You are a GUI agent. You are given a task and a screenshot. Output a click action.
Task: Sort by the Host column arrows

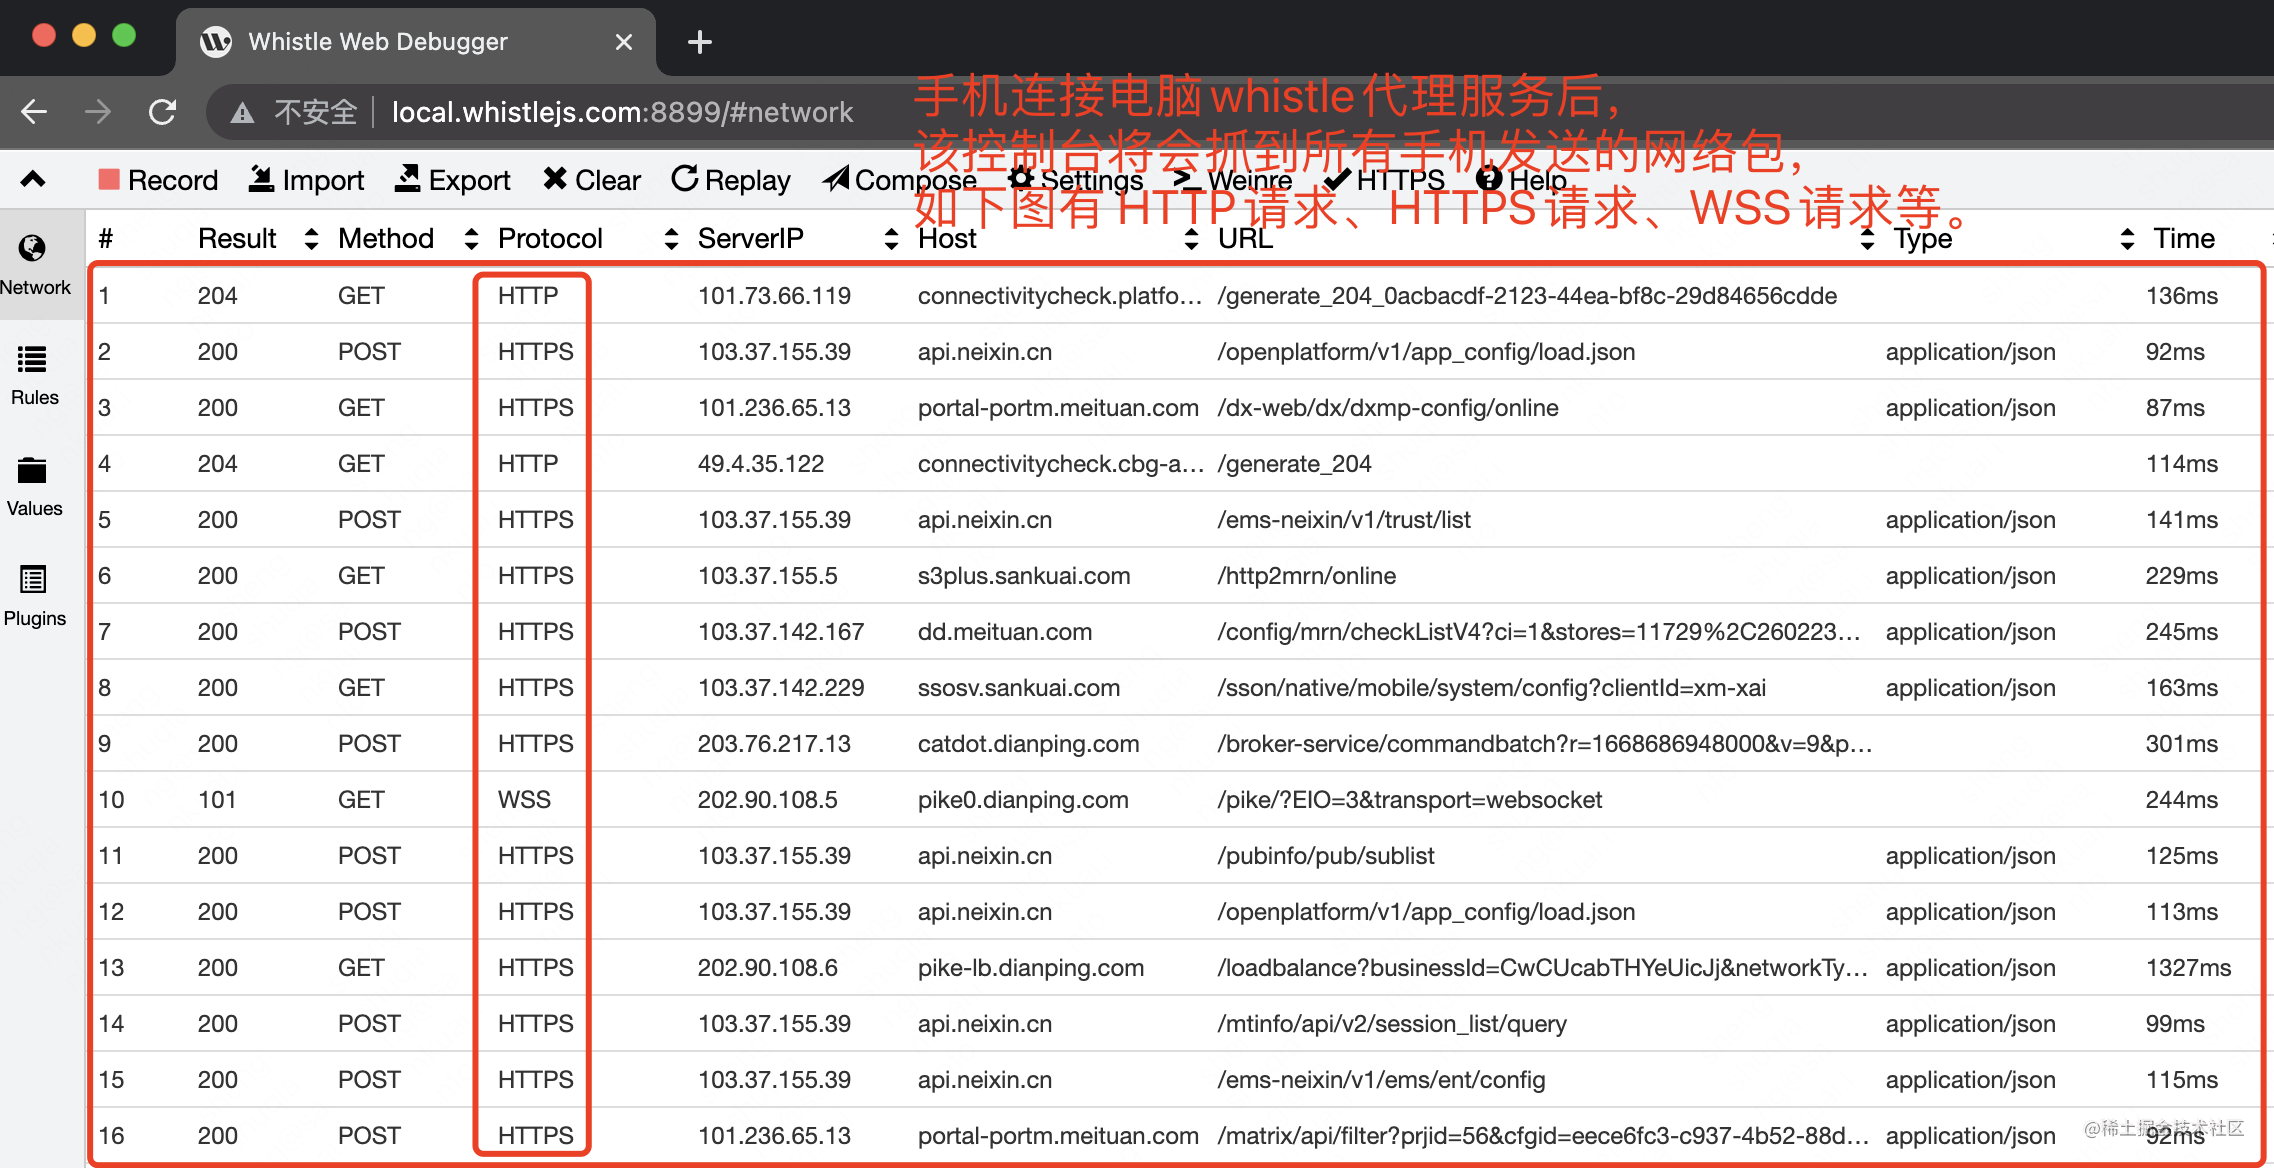(x=1192, y=238)
